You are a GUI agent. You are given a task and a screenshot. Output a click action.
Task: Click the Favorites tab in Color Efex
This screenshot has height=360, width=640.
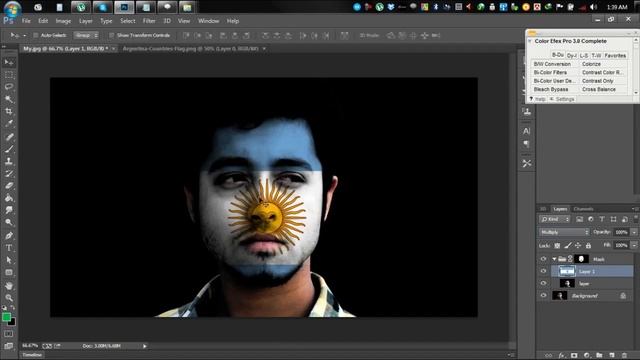coord(615,56)
